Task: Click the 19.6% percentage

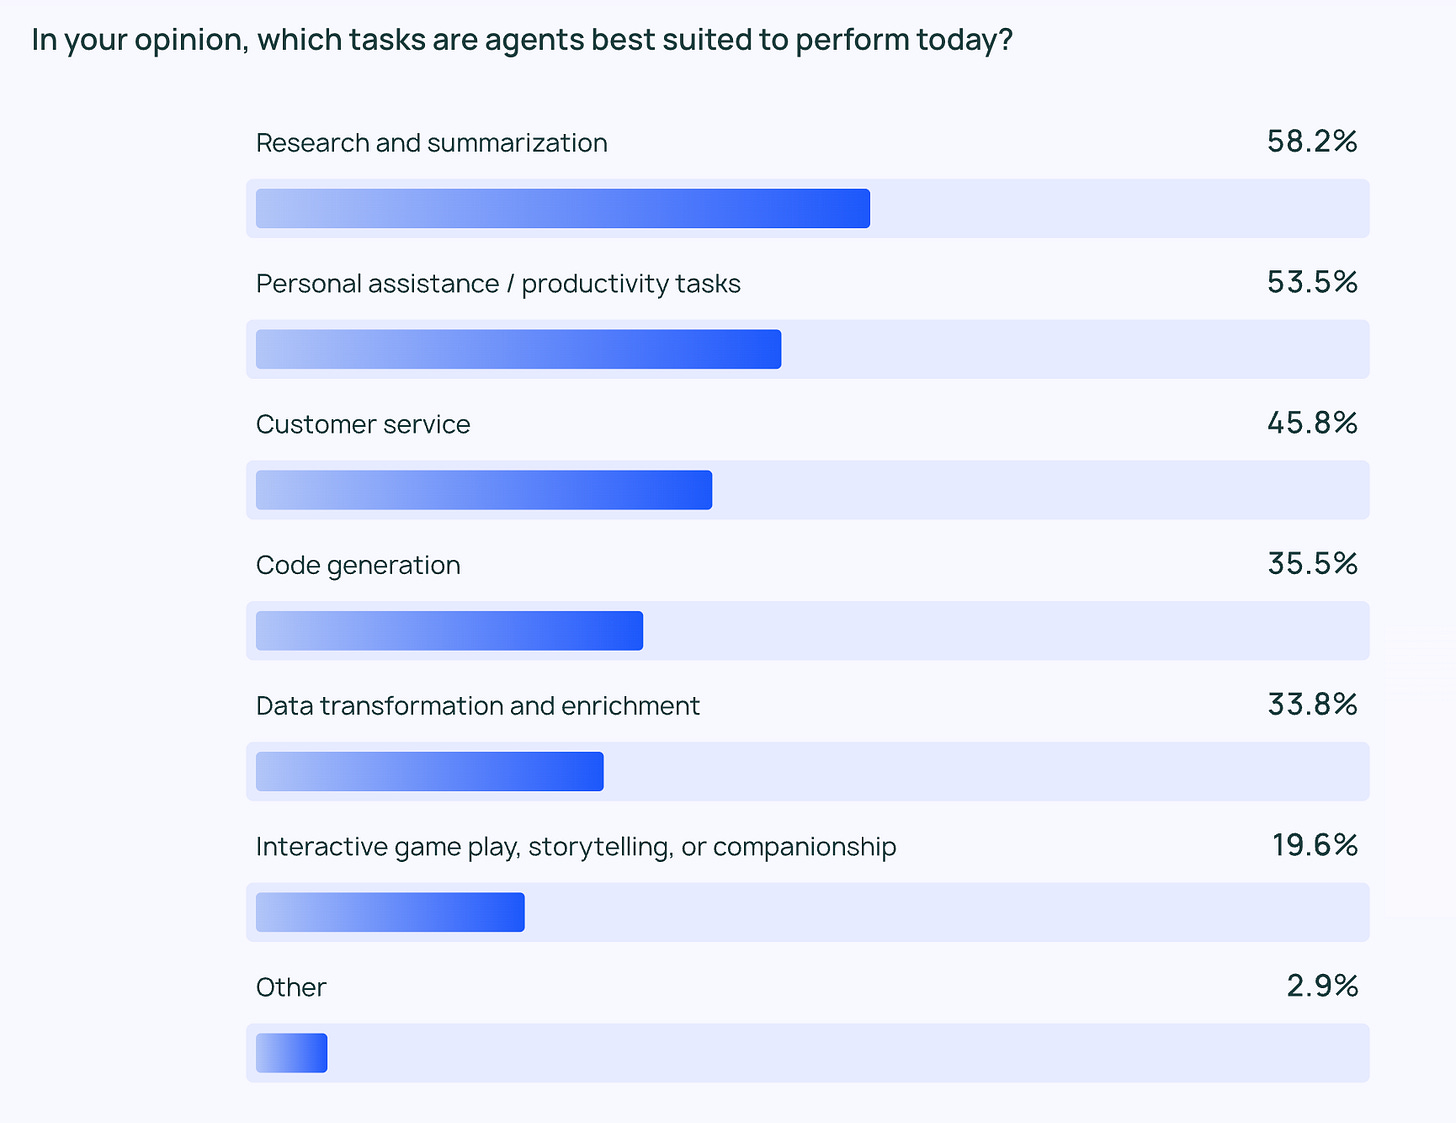Action: tap(1315, 846)
